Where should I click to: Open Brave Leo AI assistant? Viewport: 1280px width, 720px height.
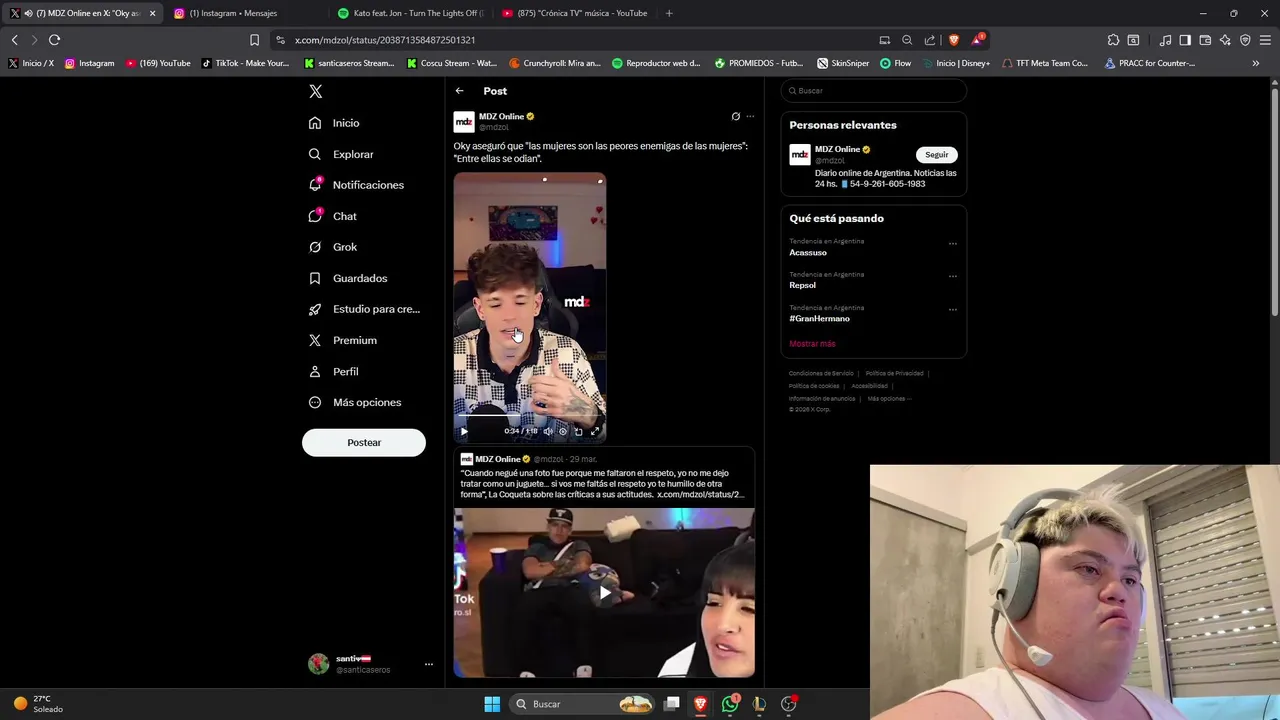pos(1225,40)
